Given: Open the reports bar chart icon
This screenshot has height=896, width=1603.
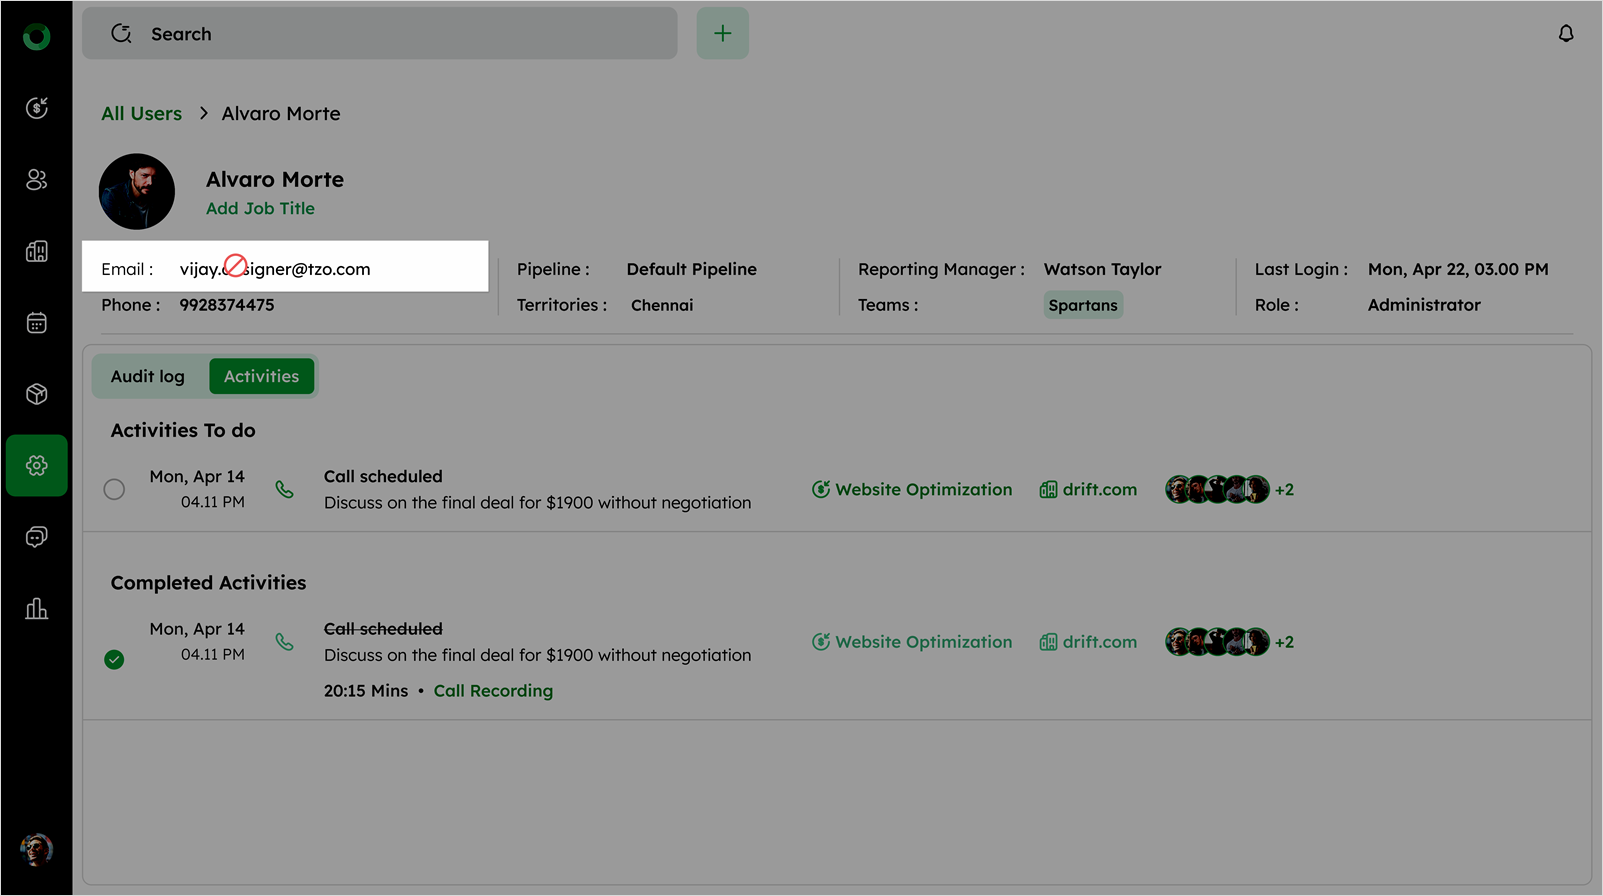Looking at the screenshot, I should tap(37, 609).
